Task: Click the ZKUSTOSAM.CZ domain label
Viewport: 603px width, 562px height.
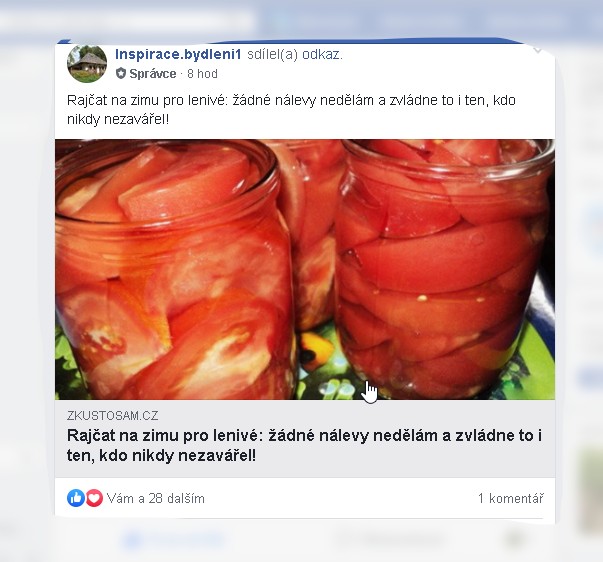Action: (112, 415)
